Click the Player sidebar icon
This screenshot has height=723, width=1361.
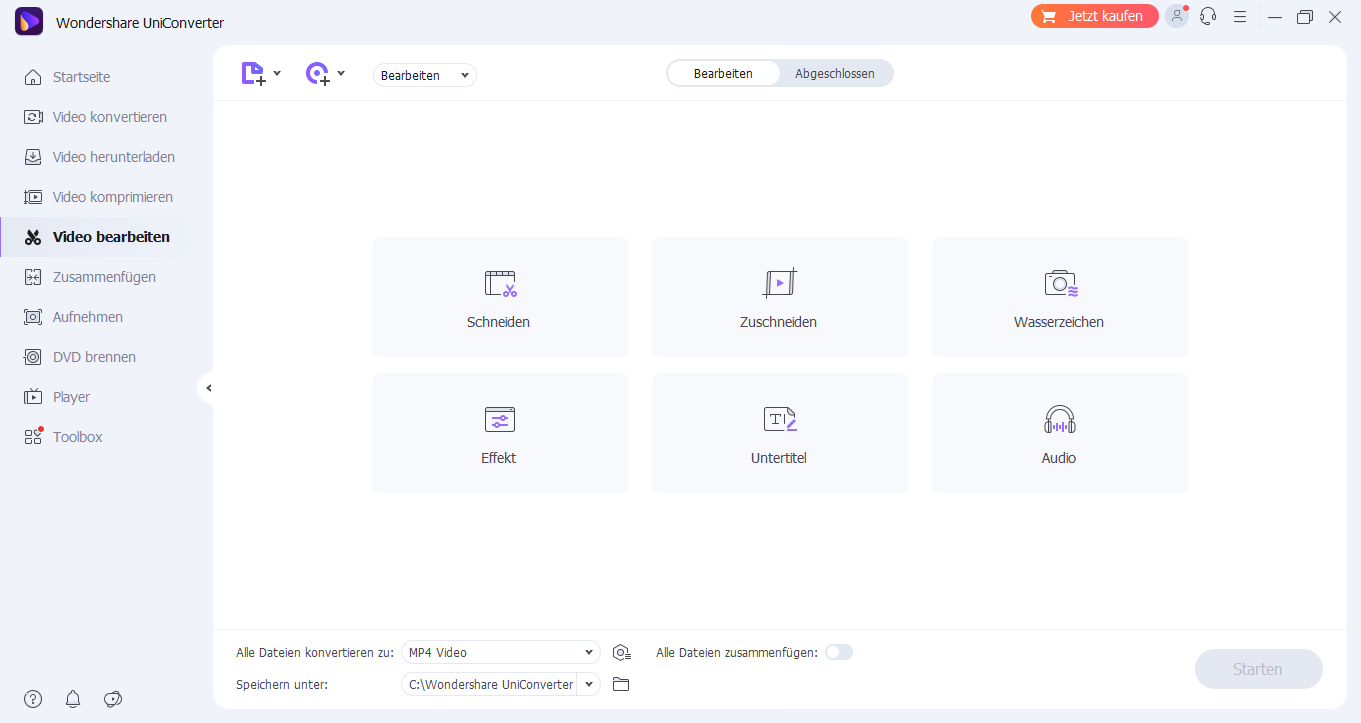(33, 397)
